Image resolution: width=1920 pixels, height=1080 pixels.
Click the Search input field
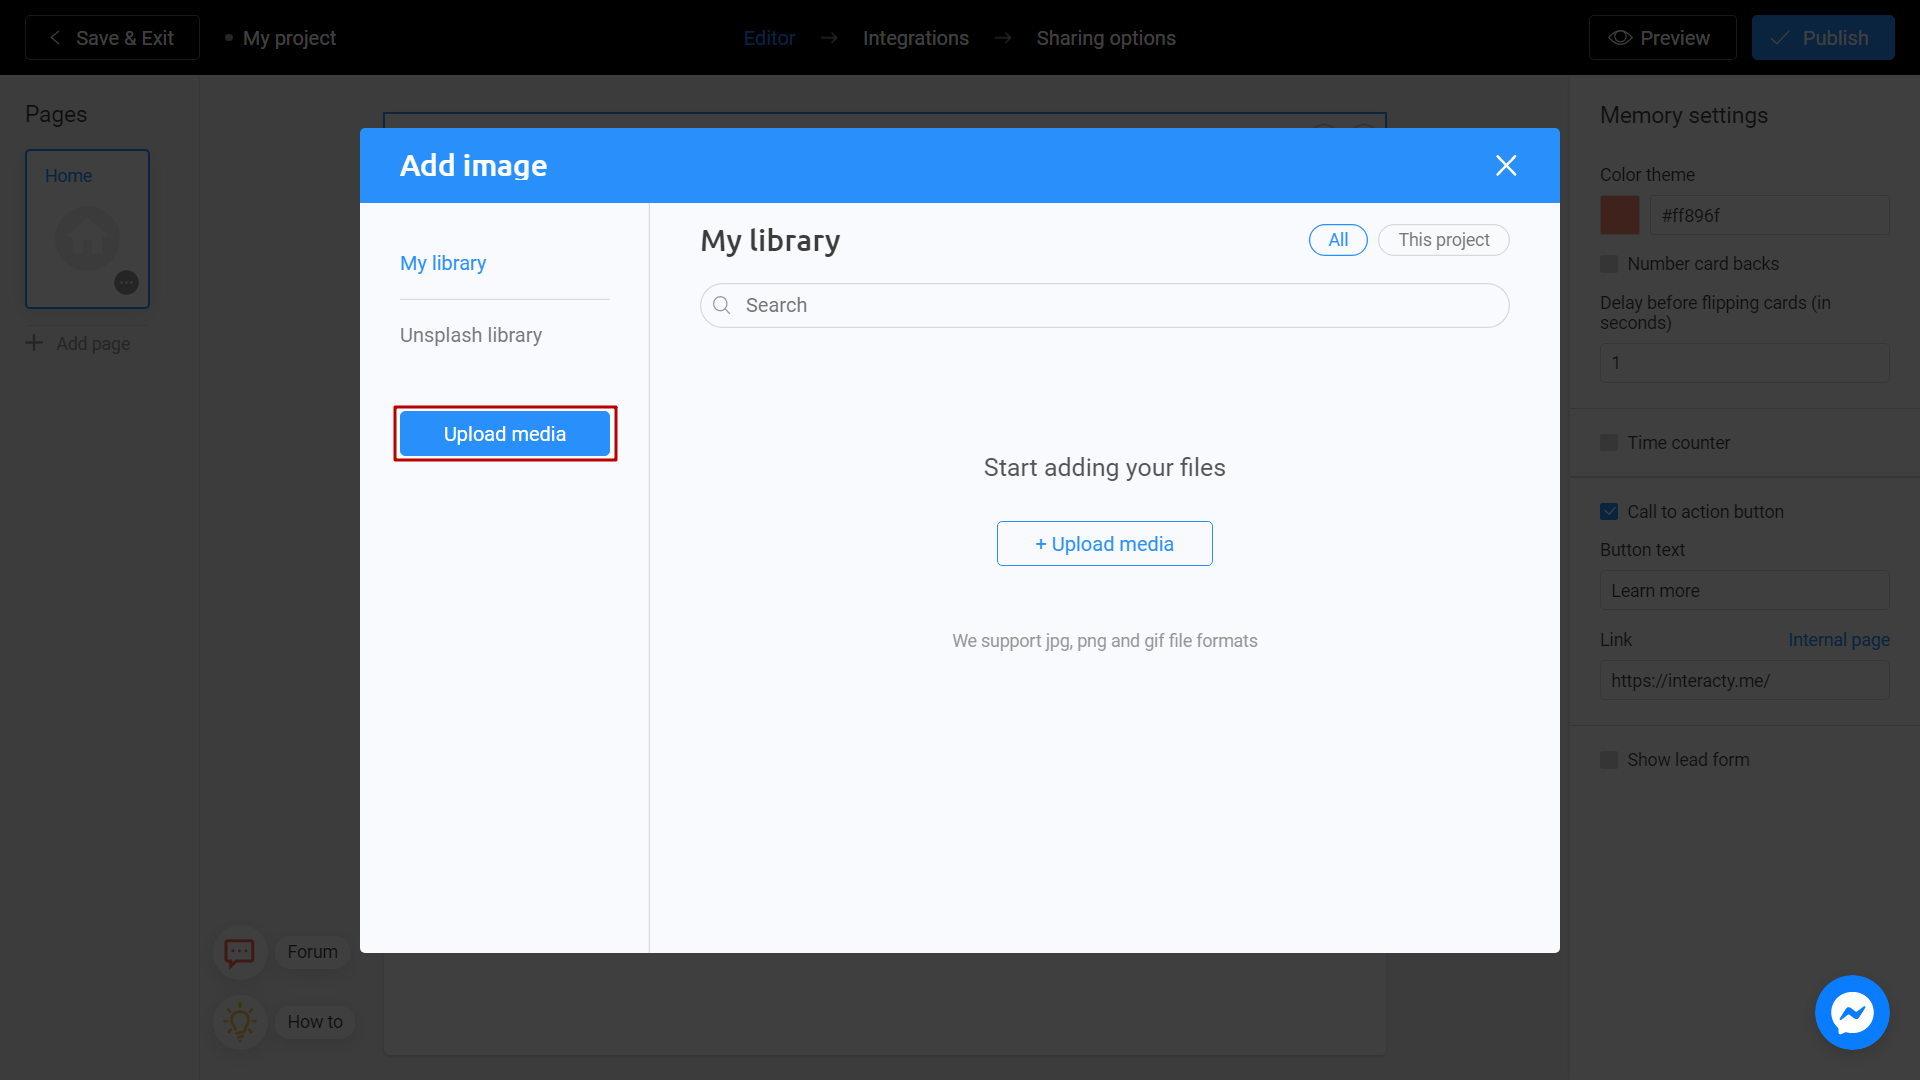pos(1105,305)
